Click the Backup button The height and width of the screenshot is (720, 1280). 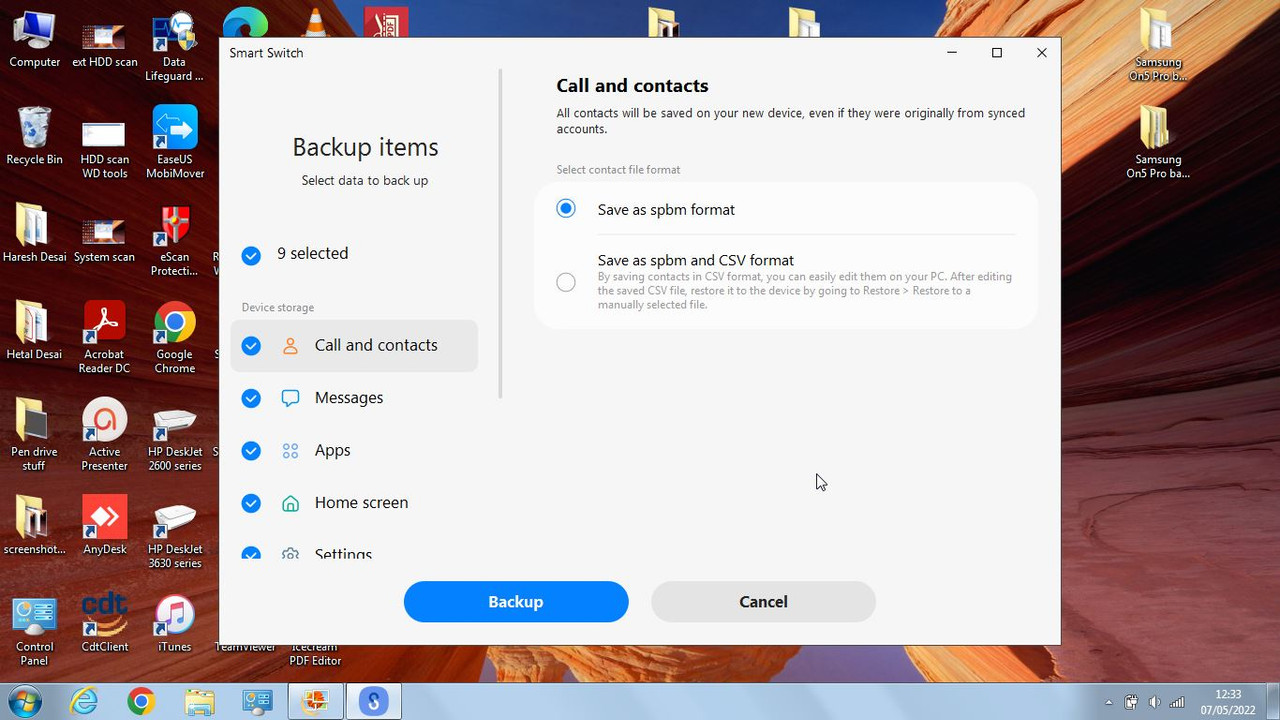tap(516, 602)
